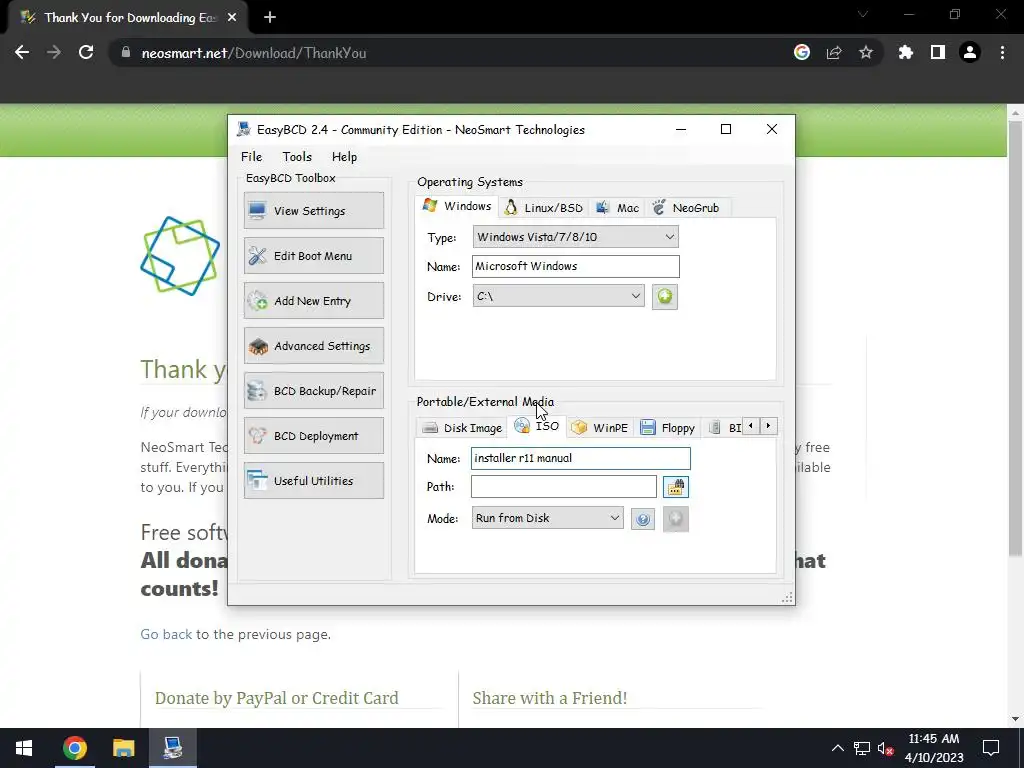
Task: Click the EasyBCD taskbar icon
Action: (x=172, y=748)
